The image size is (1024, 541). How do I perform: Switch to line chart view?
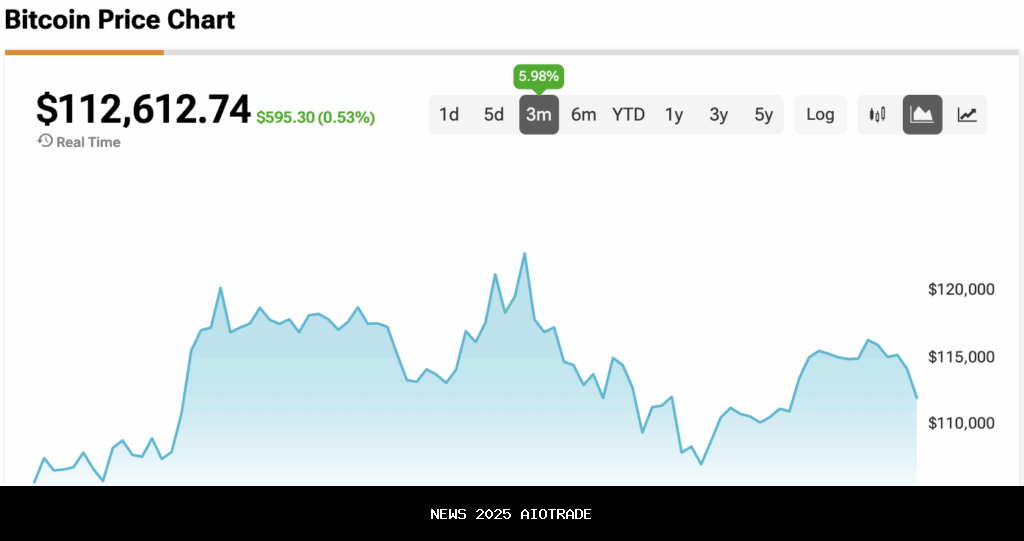pyautogui.click(x=967, y=115)
